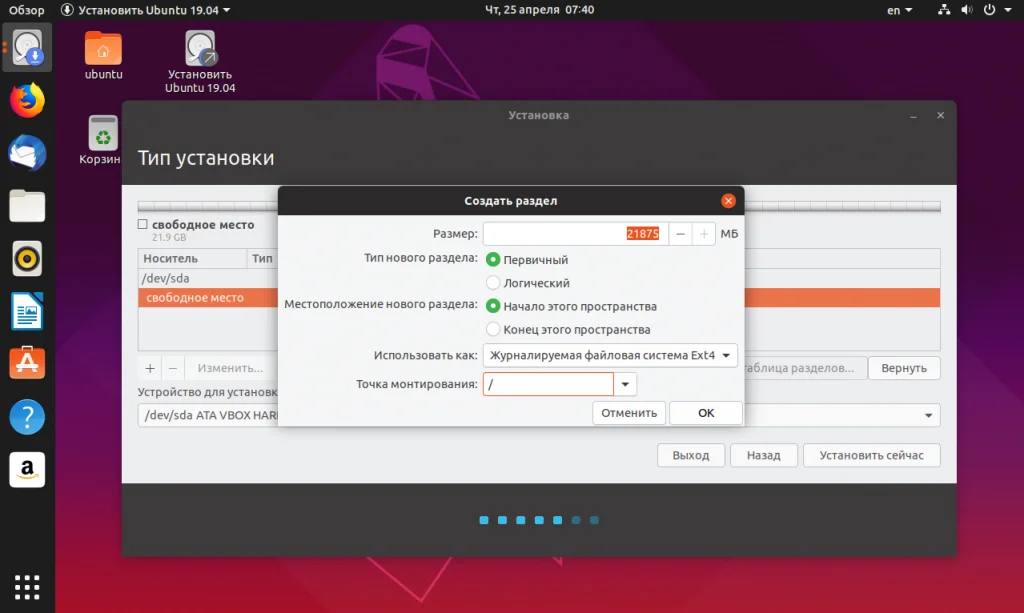Viewport: 1024px width, 613px height.
Task: Open the installation device dropdown arrow
Action: pos(928,415)
